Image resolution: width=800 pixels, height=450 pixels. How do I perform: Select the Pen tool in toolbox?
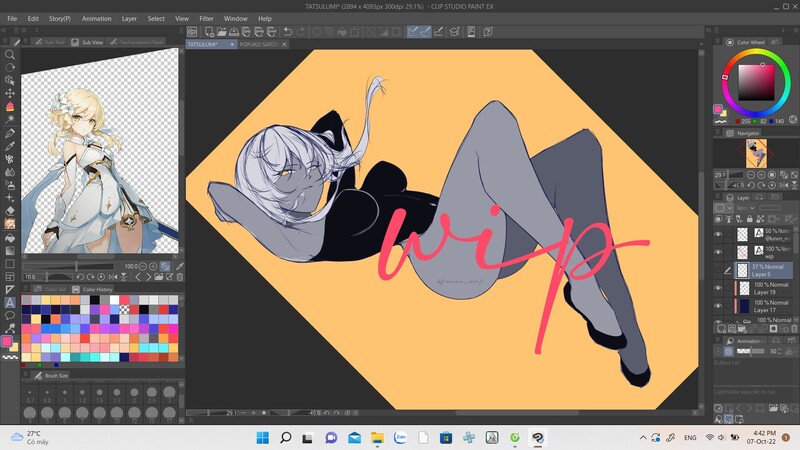(10, 133)
